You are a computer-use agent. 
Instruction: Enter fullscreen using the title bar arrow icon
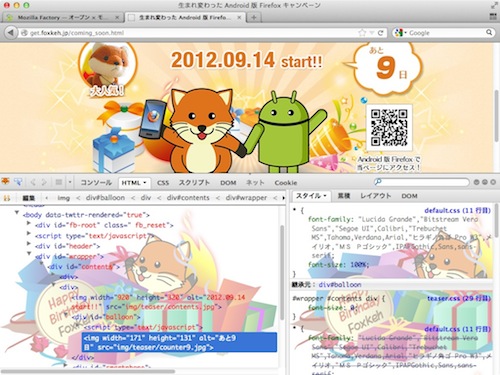493,5
